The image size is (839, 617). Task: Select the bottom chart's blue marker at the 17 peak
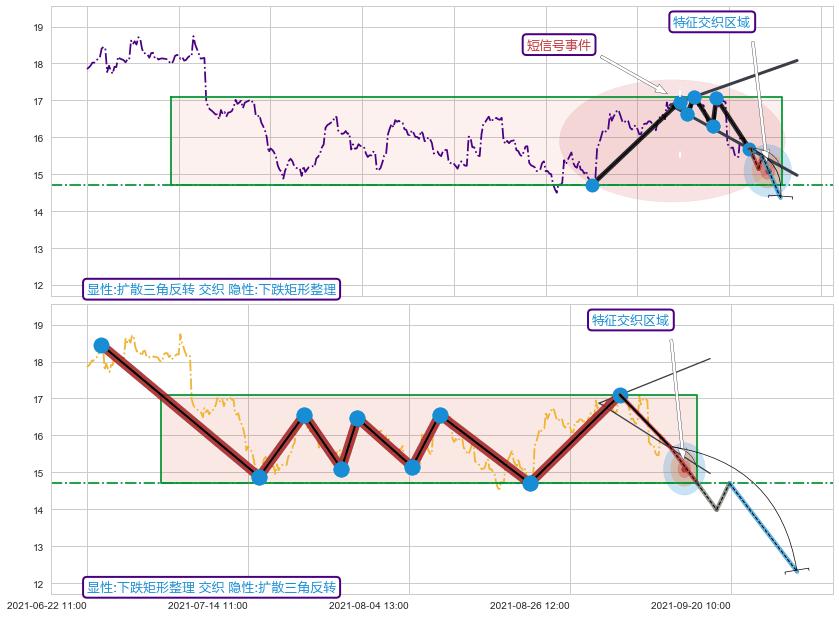[x=620, y=396]
